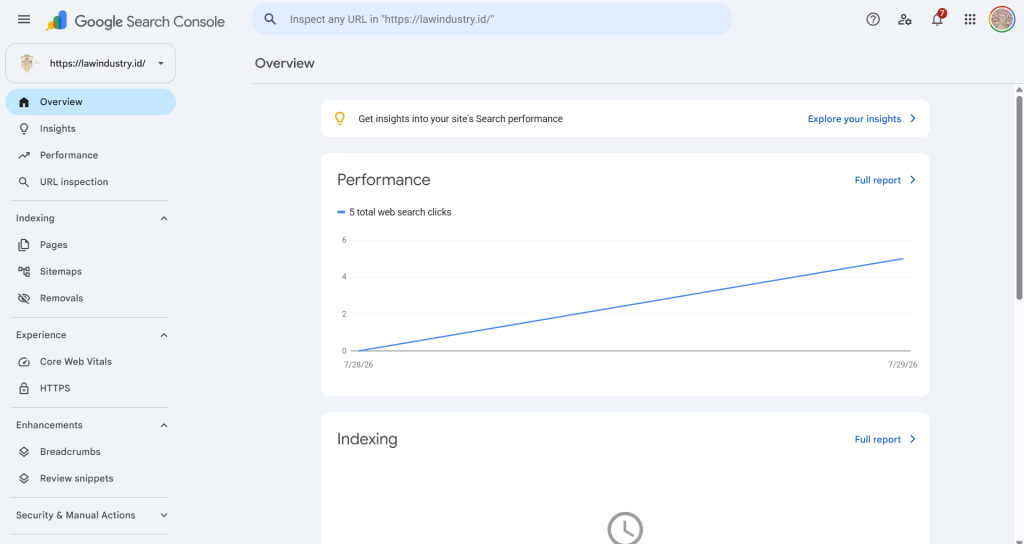The image size is (1024, 544).
Task: Open the Performance Full report link
Action: pos(878,180)
